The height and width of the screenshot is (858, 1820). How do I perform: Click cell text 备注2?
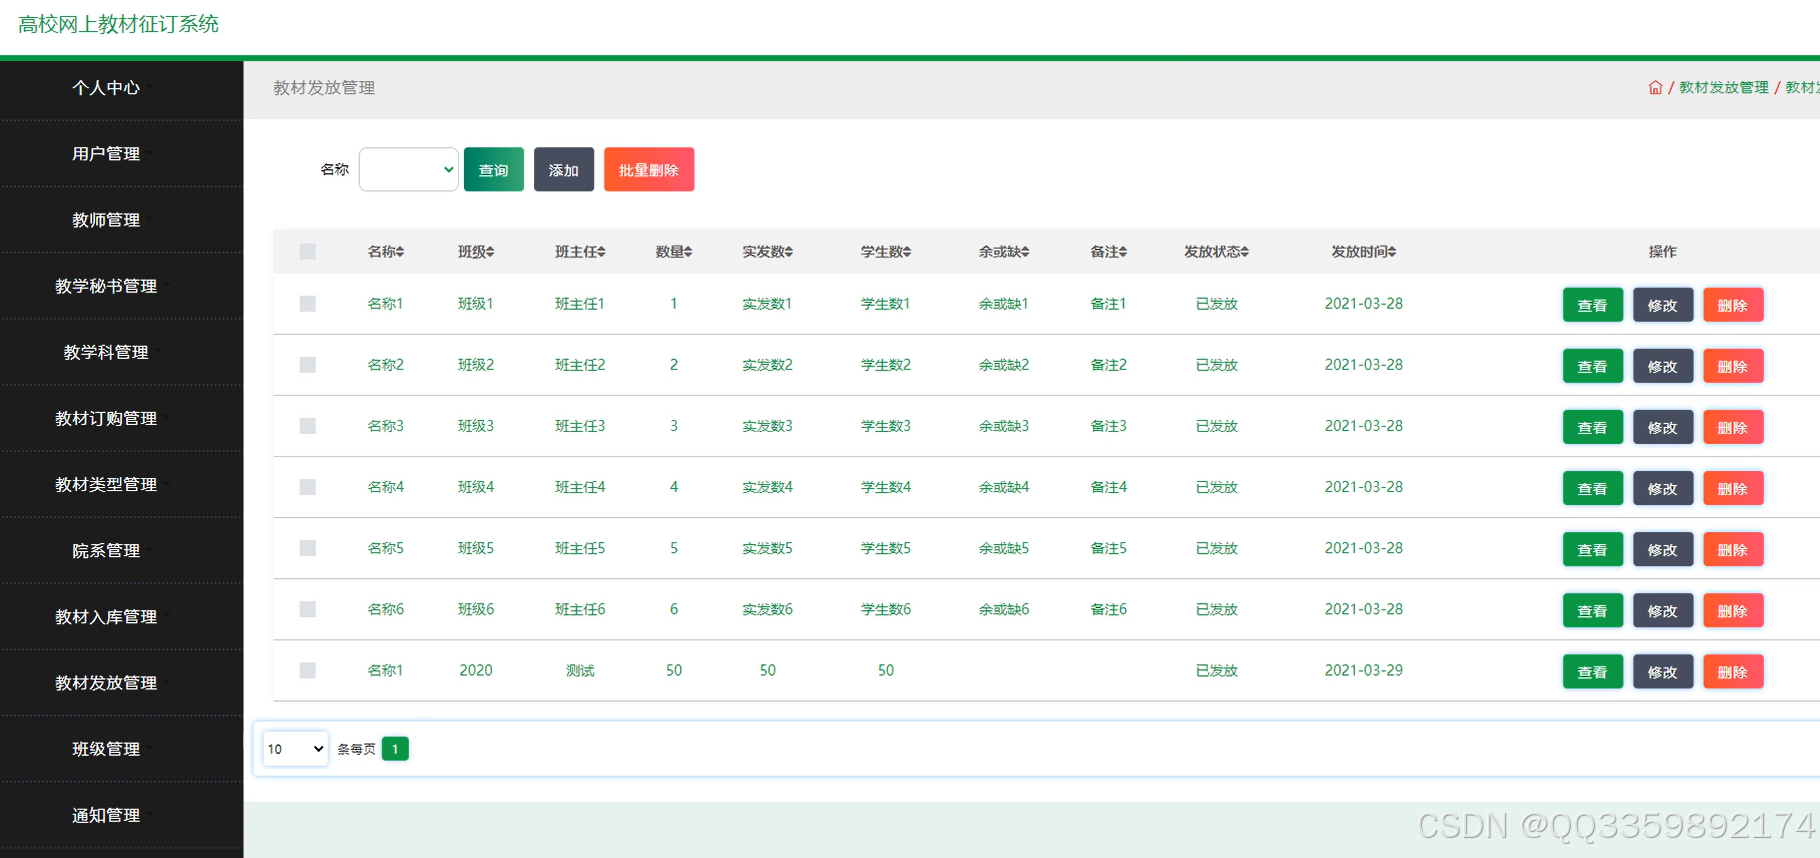click(1108, 365)
